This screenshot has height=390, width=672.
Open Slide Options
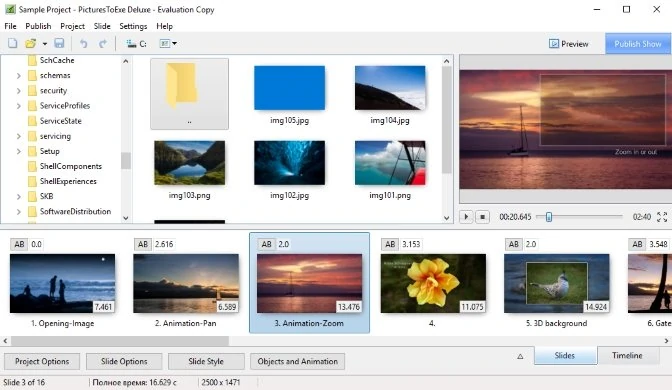tap(124, 361)
